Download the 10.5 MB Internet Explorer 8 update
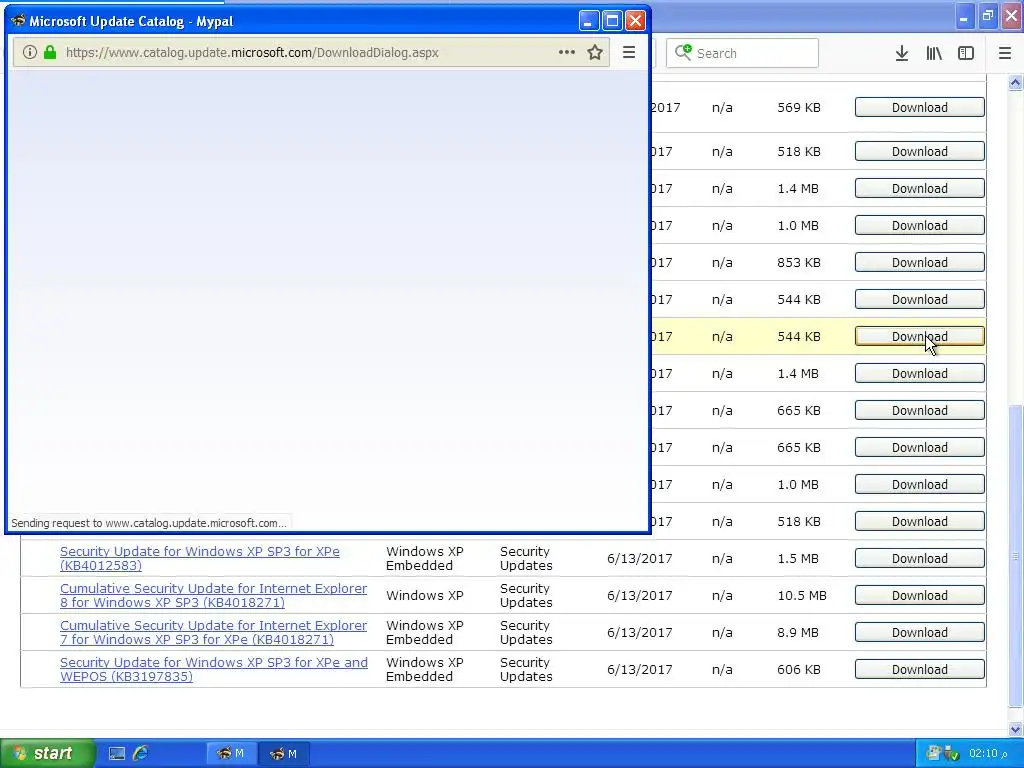This screenshot has height=768, width=1024. click(x=920, y=596)
